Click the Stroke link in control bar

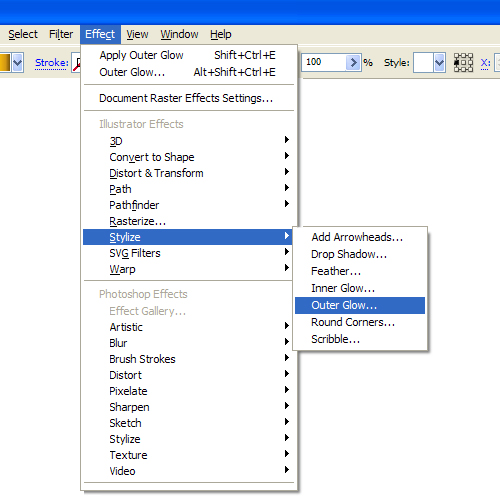coord(52,63)
